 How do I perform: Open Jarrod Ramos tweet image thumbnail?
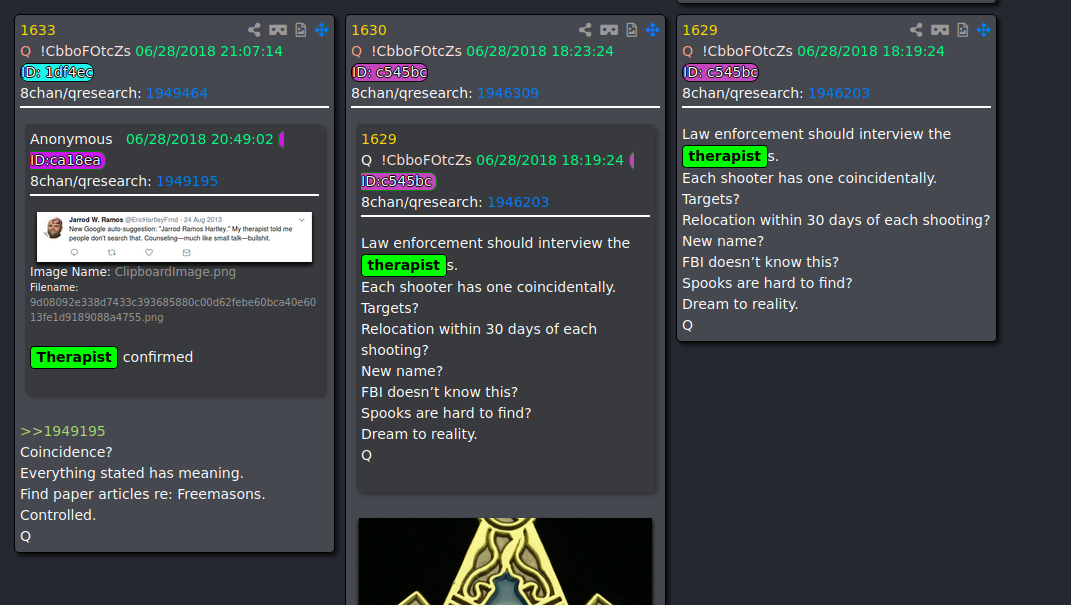coord(174,237)
